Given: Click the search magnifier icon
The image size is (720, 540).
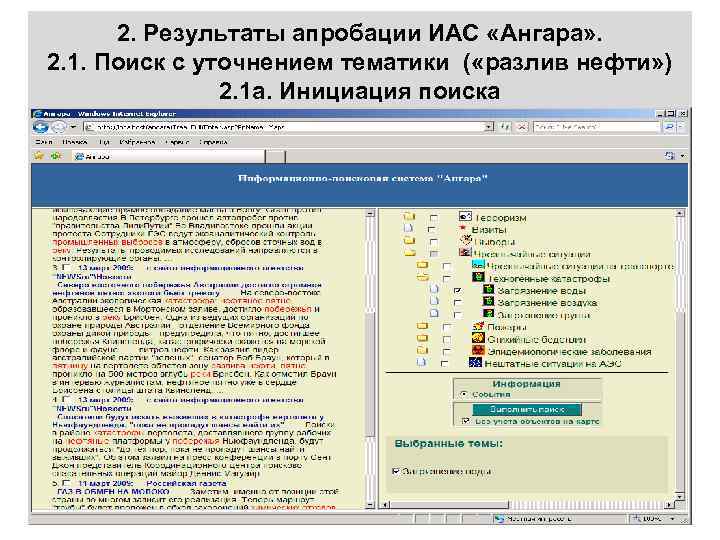Looking at the screenshot, I should click(x=669, y=127).
